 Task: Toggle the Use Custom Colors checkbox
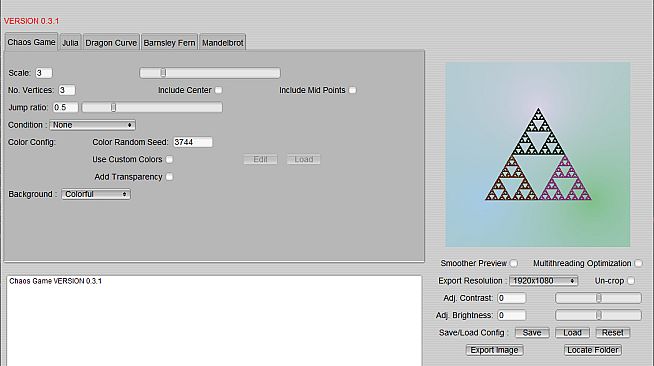169,159
